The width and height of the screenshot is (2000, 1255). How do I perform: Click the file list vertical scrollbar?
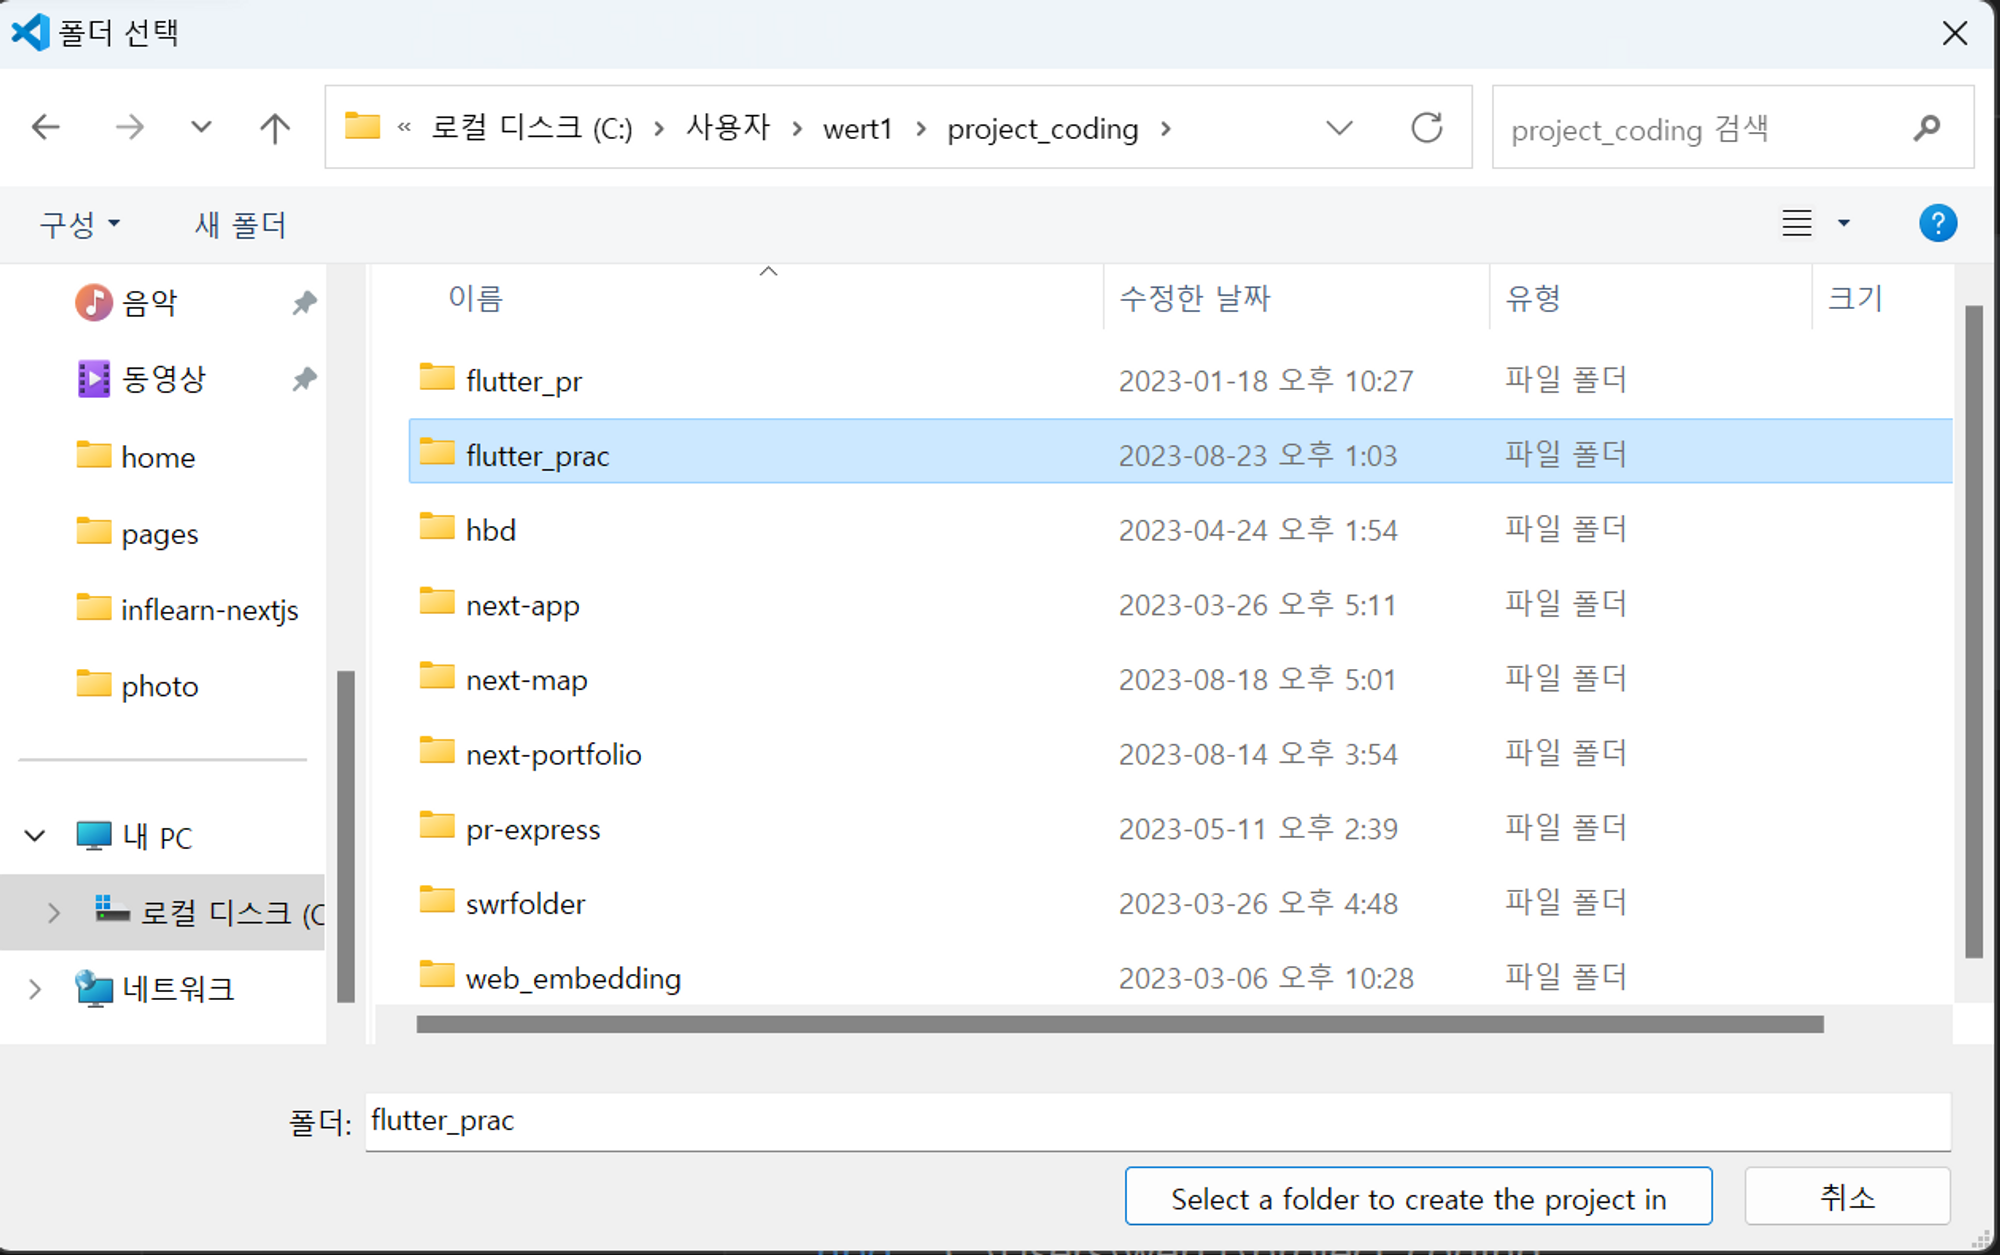1973,632
